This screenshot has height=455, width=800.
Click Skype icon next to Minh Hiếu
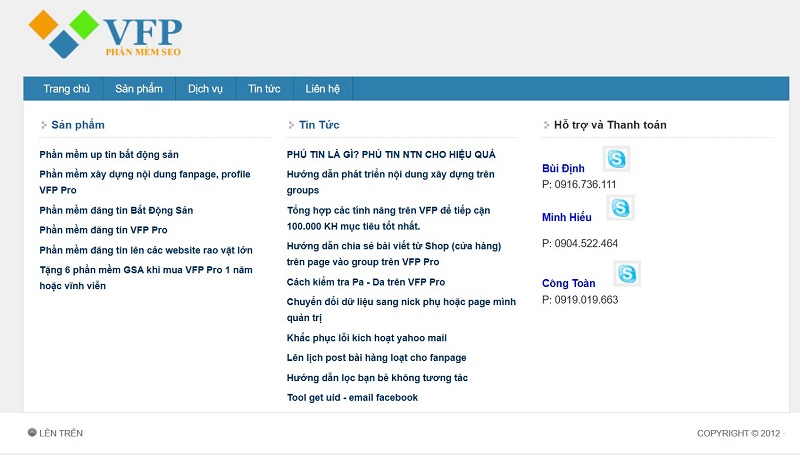(620, 208)
